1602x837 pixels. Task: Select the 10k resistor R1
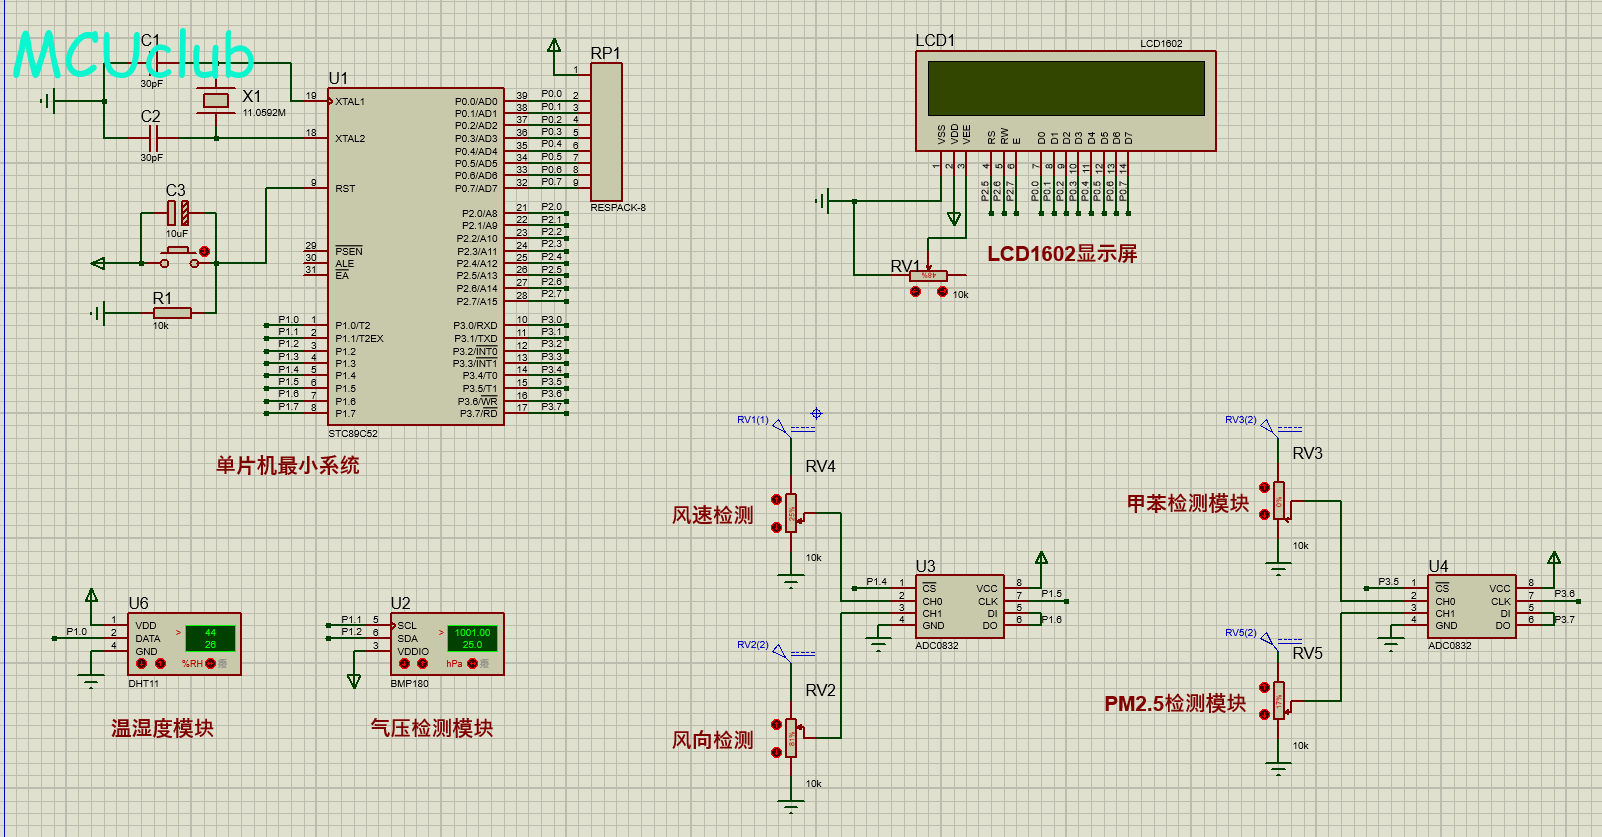[x=172, y=313]
